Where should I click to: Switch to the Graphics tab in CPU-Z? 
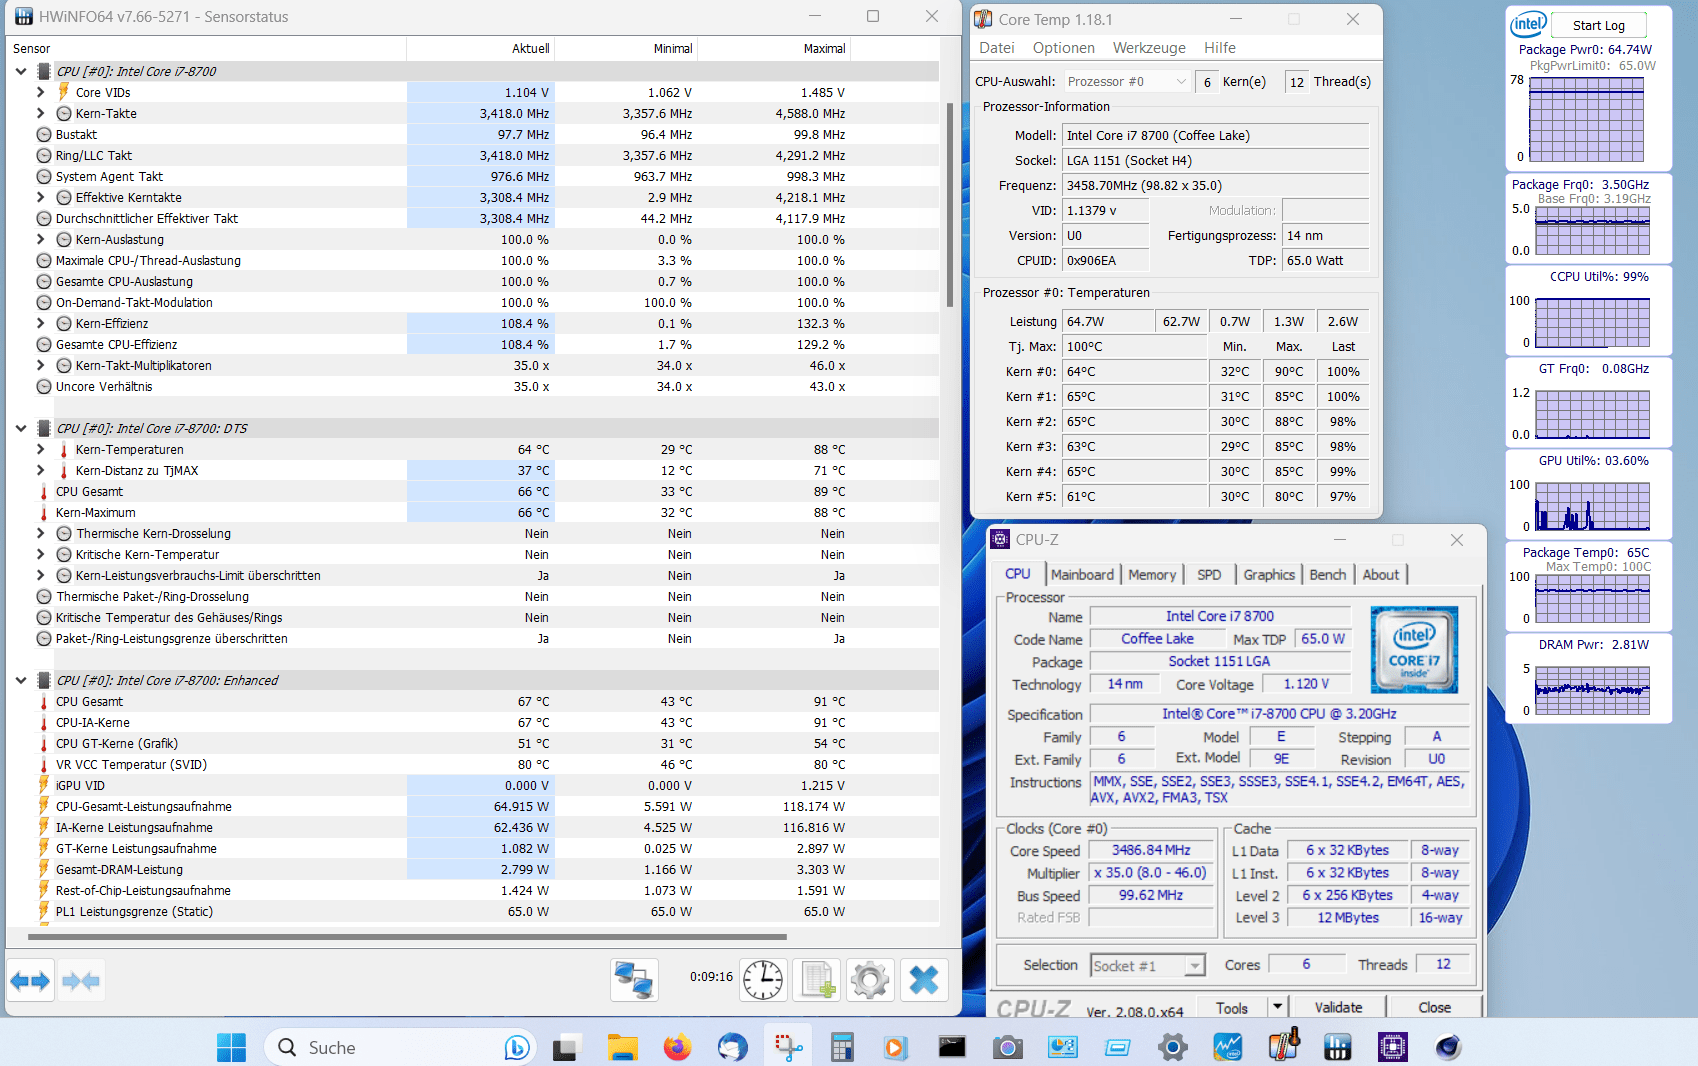1269,575
